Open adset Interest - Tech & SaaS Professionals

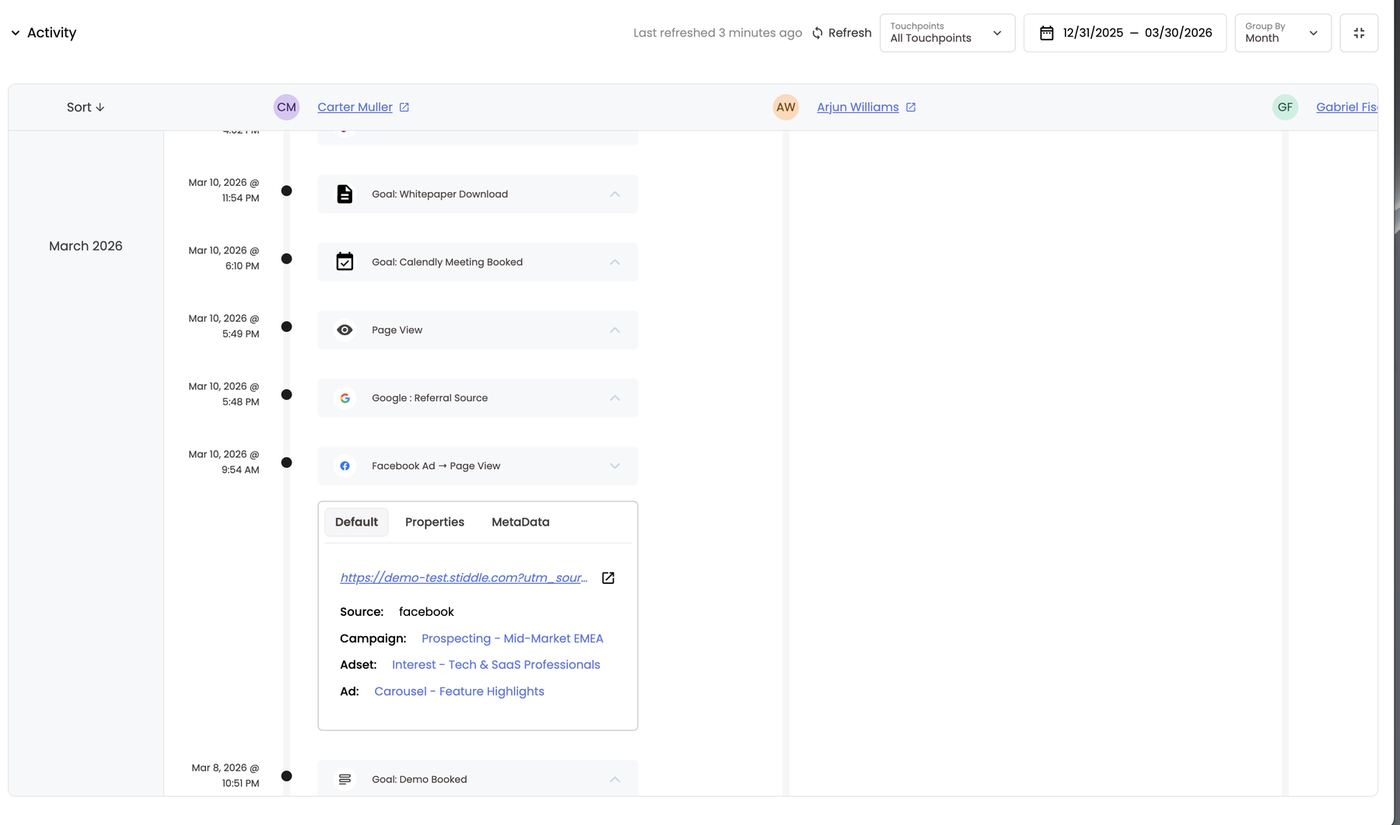(x=496, y=665)
